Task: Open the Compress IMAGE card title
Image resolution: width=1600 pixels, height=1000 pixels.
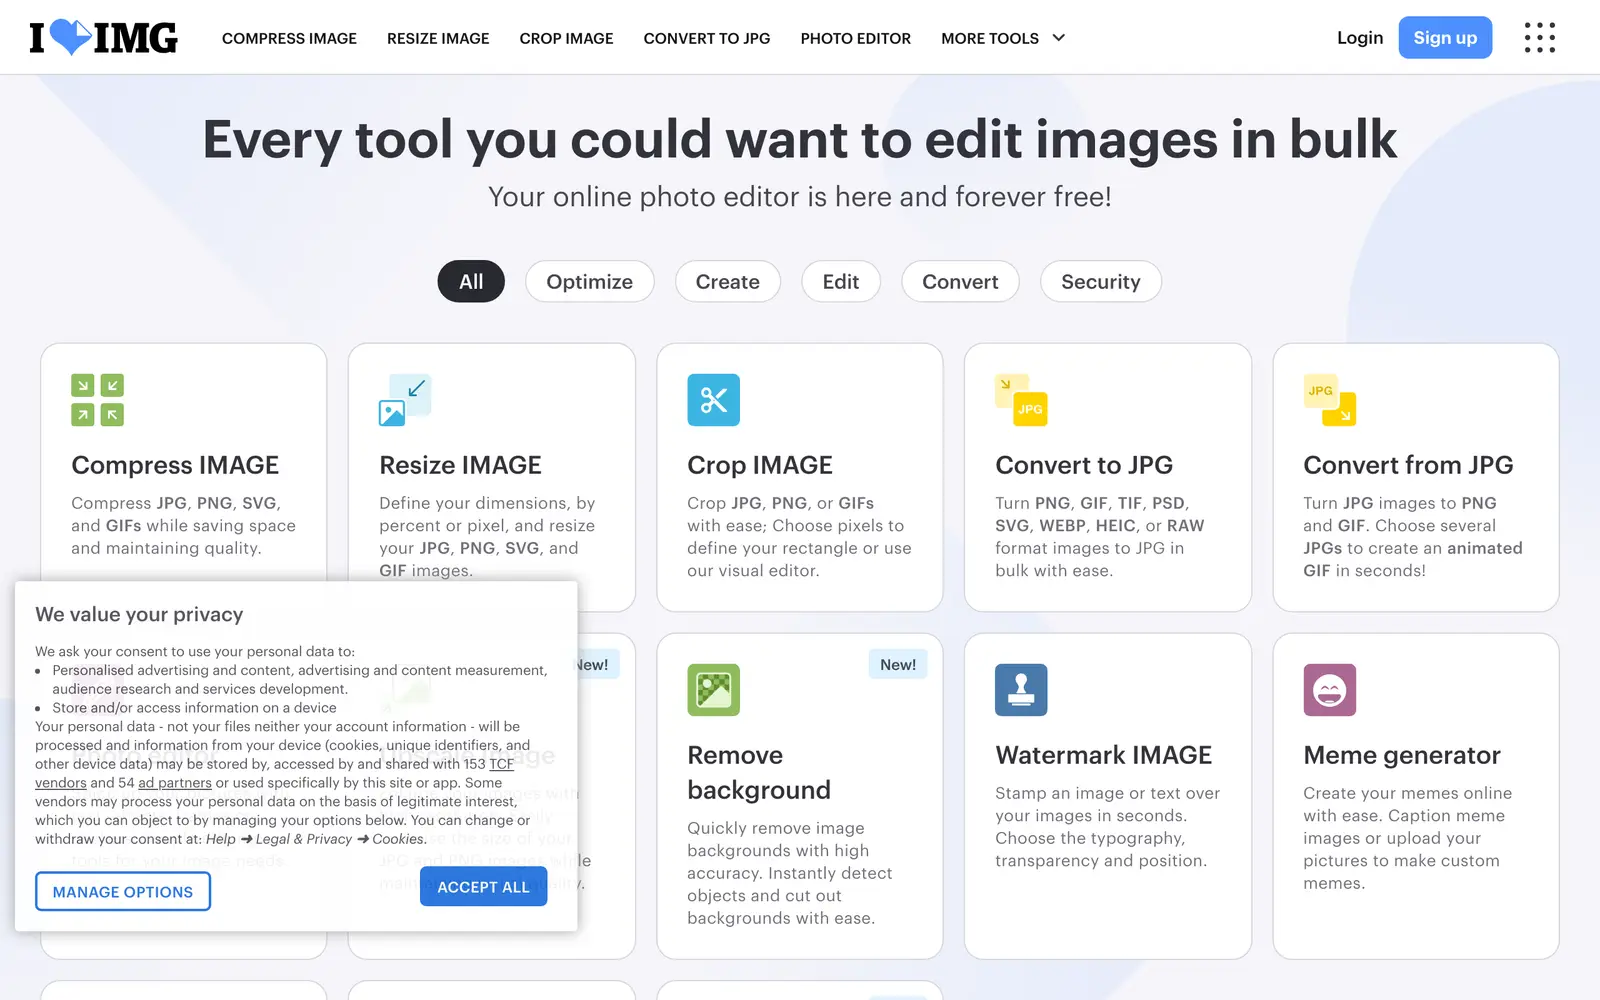Action: pyautogui.click(x=175, y=465)
